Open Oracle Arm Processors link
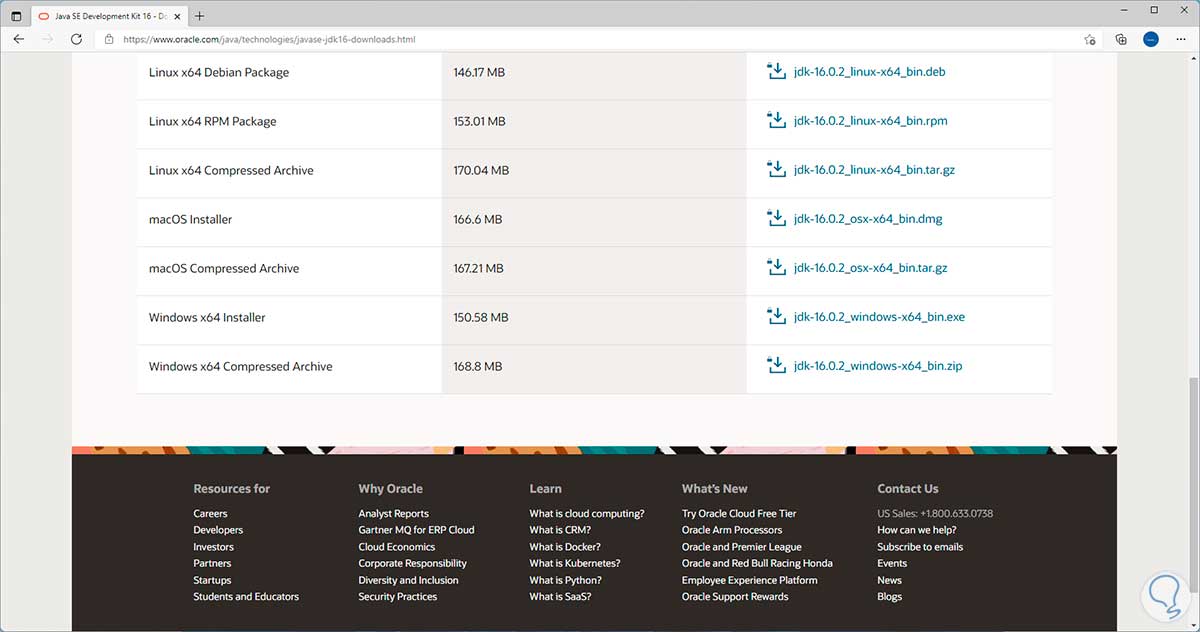This screenshot has width=1200, height=632. (x=732, y=530)
